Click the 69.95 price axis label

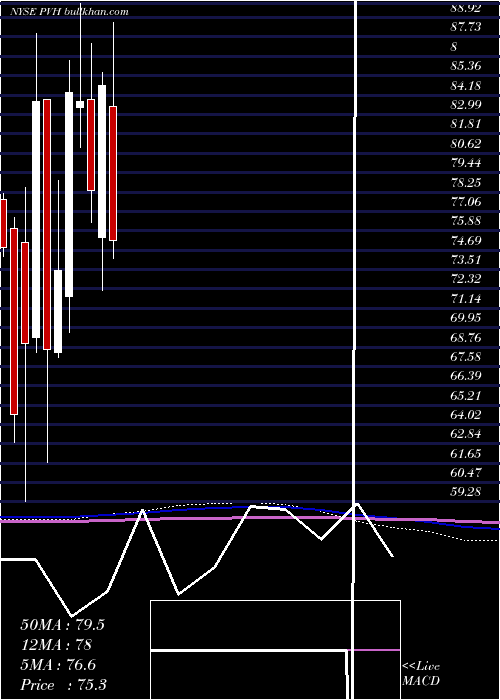pos(466,318)
